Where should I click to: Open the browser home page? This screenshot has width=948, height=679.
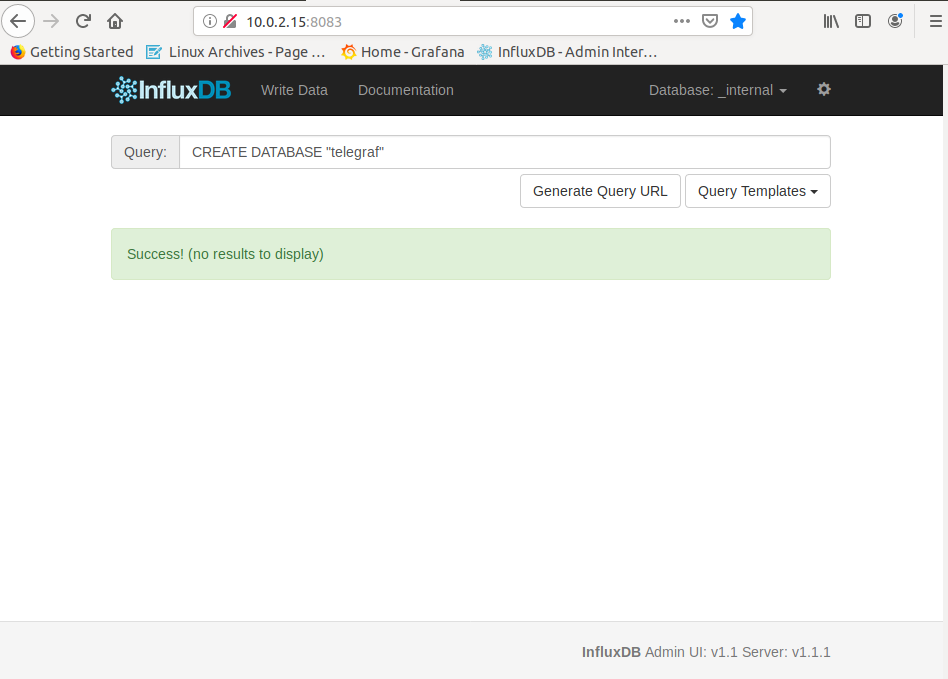[115, 21]
